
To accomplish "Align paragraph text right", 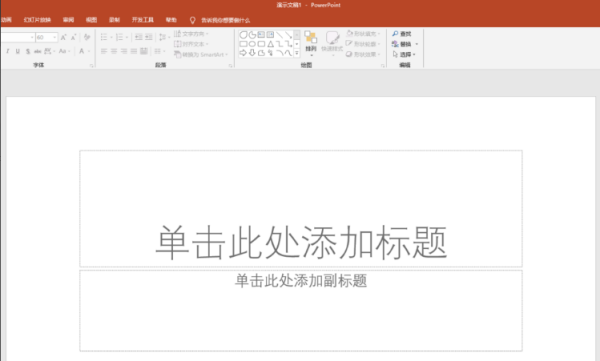I will [x=124, y=51].
